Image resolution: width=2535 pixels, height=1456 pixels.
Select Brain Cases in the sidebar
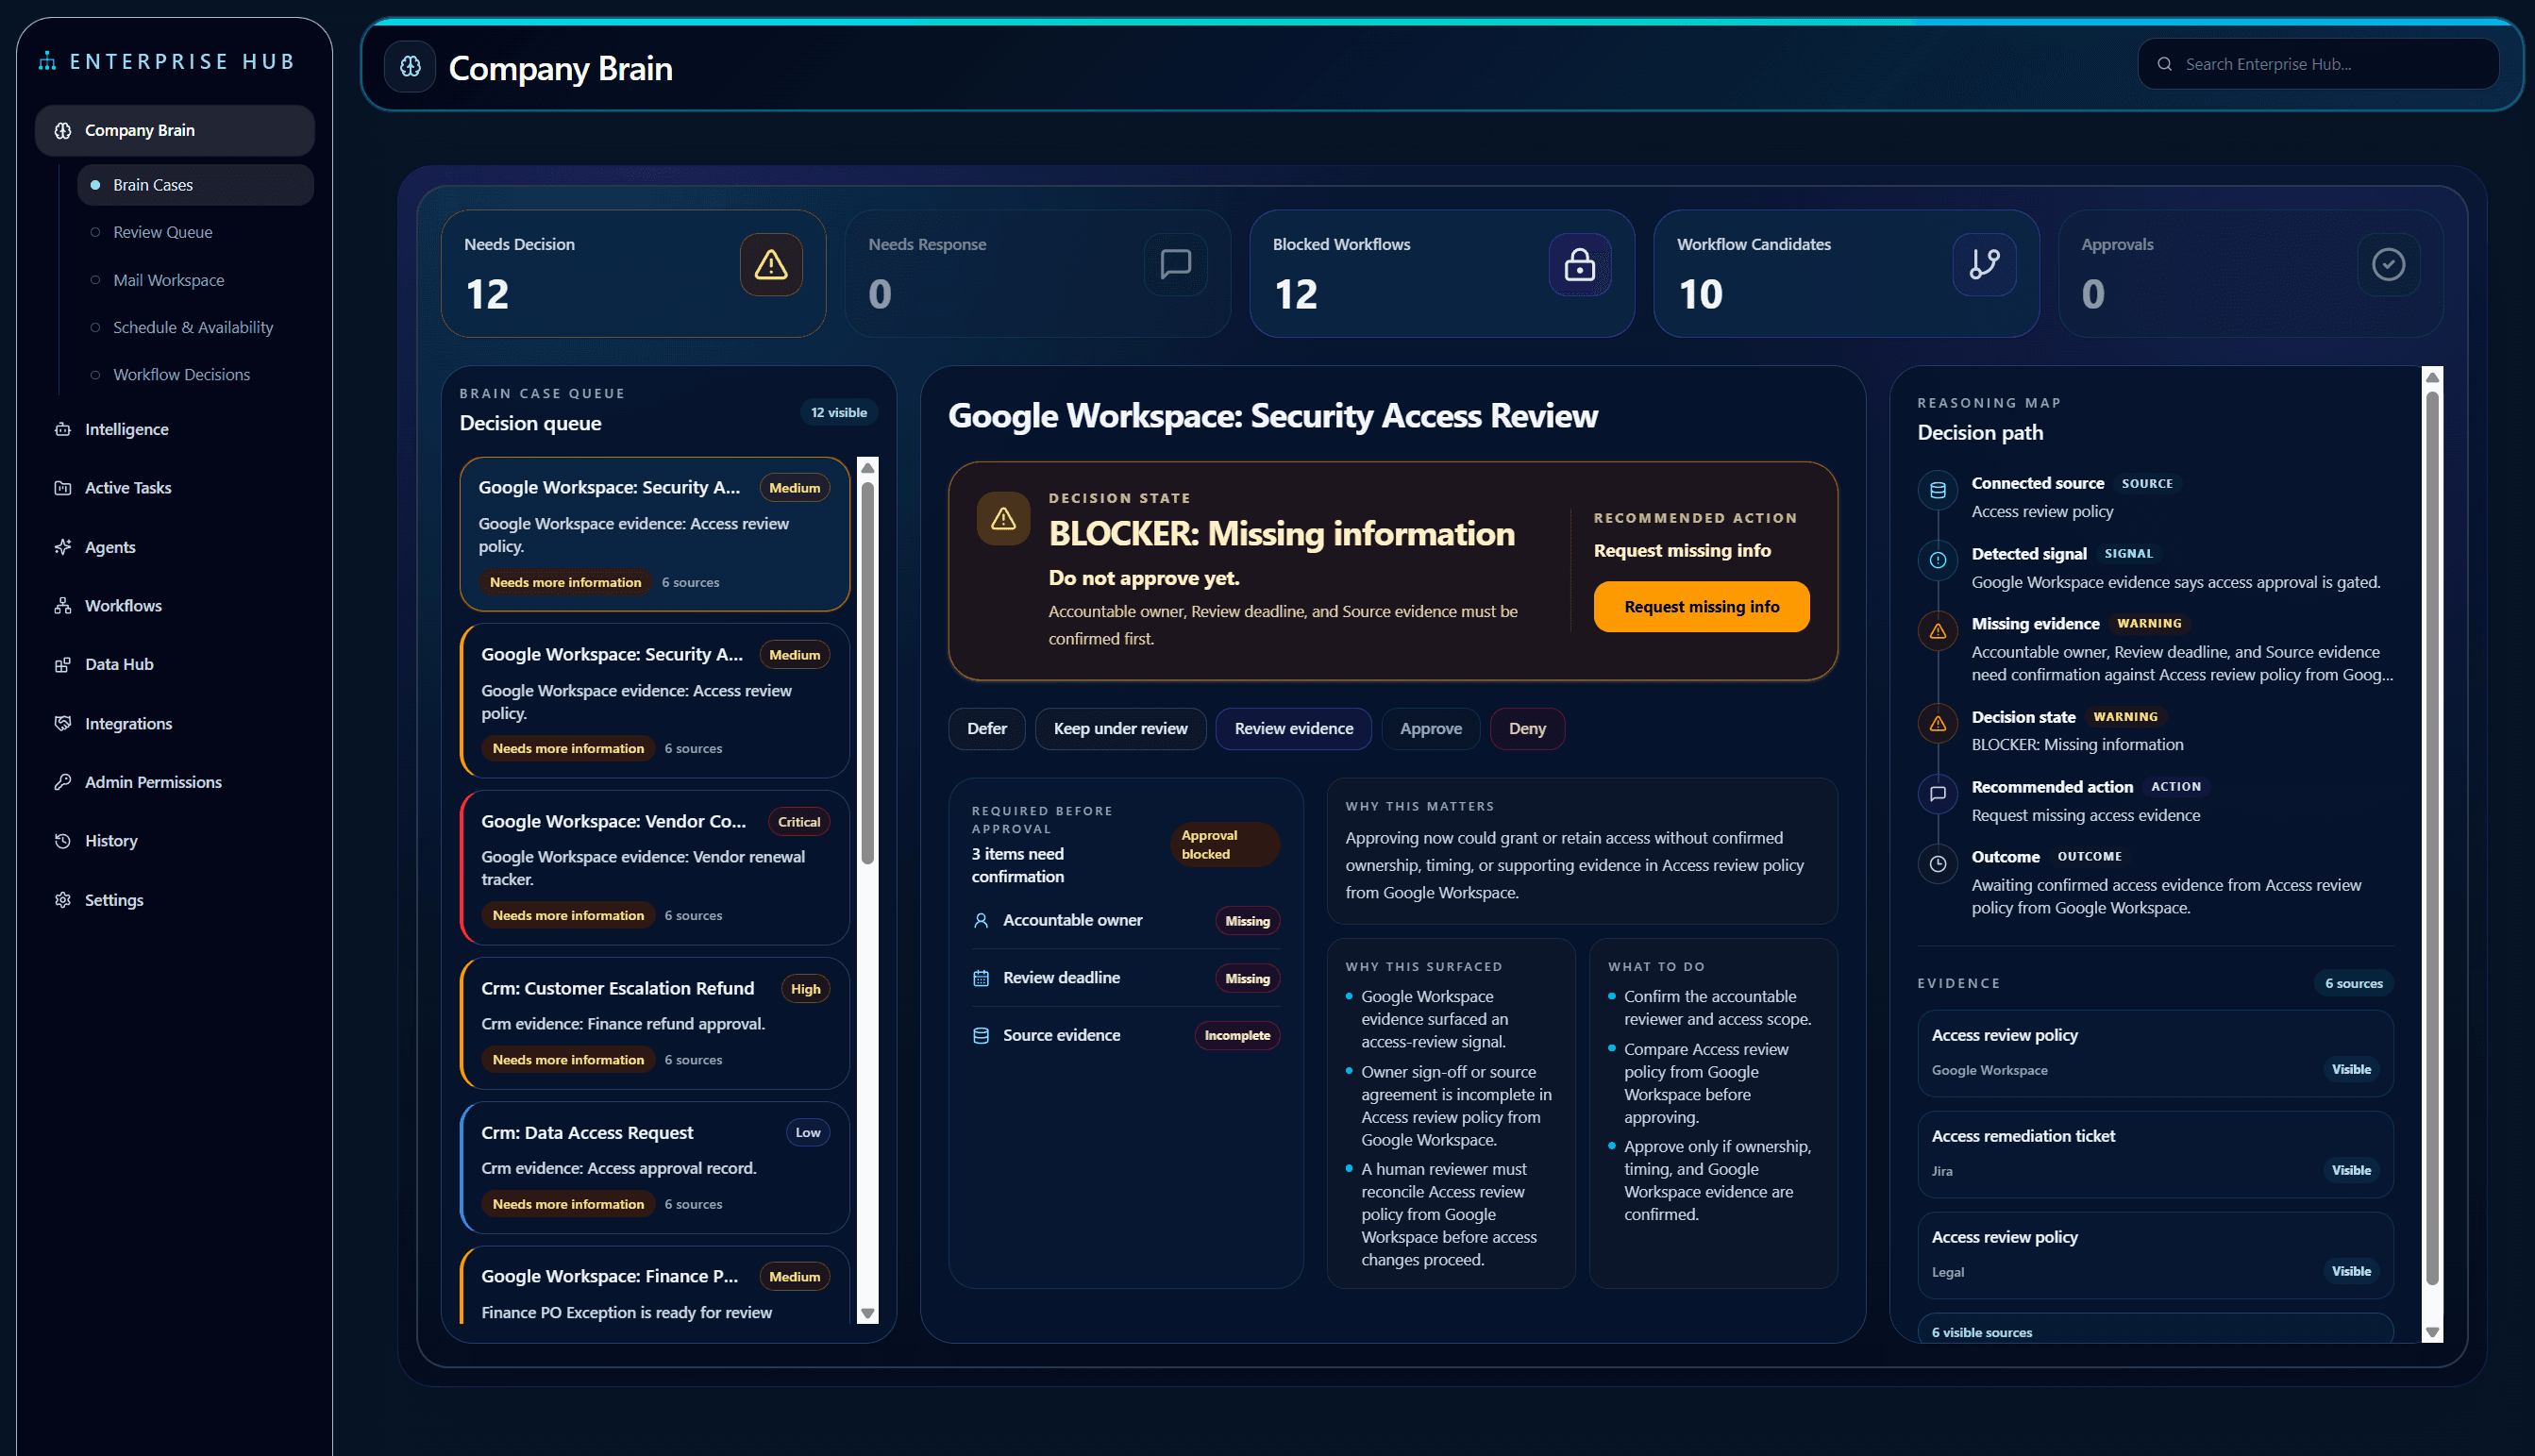click(x=196, y=185)
